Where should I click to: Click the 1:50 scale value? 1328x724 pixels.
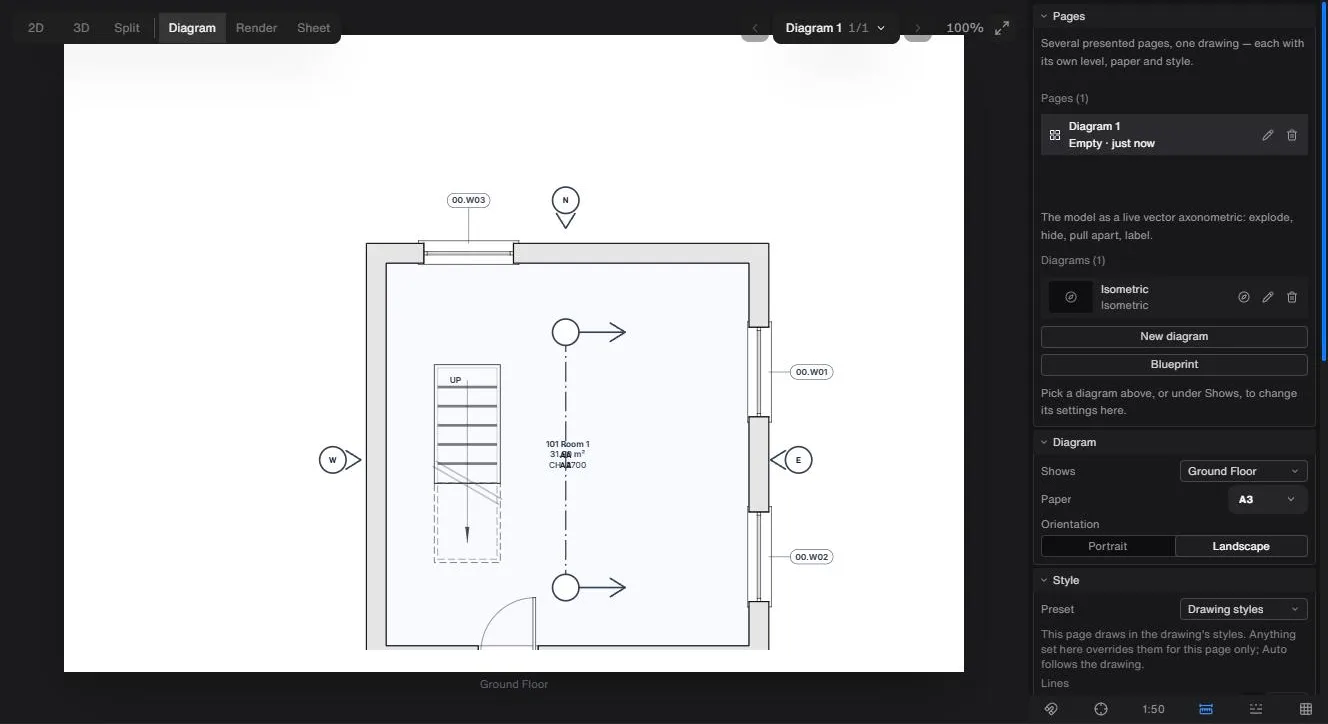point(1153,709)
